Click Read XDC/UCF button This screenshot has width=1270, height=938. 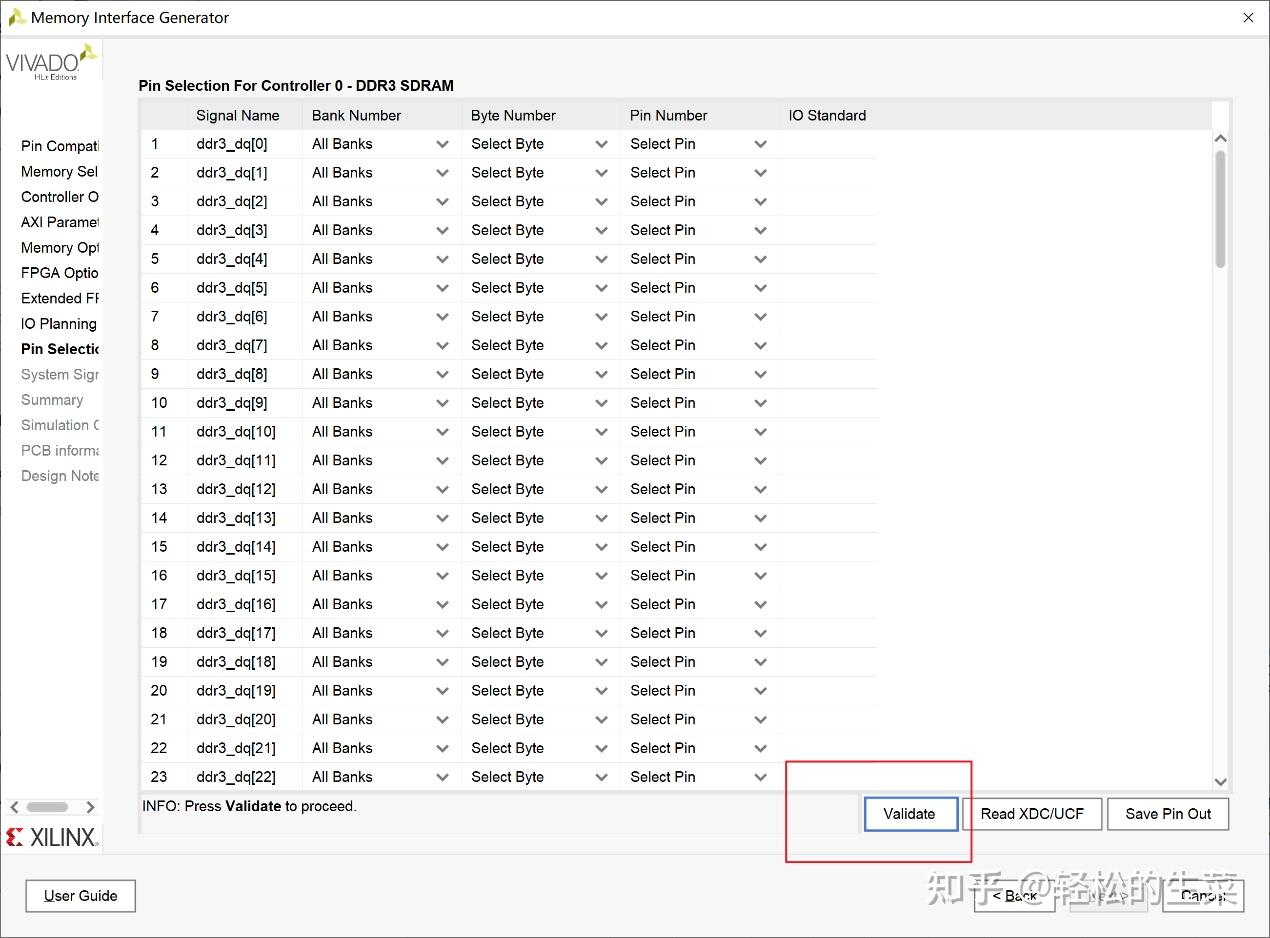coord(1032,814)
